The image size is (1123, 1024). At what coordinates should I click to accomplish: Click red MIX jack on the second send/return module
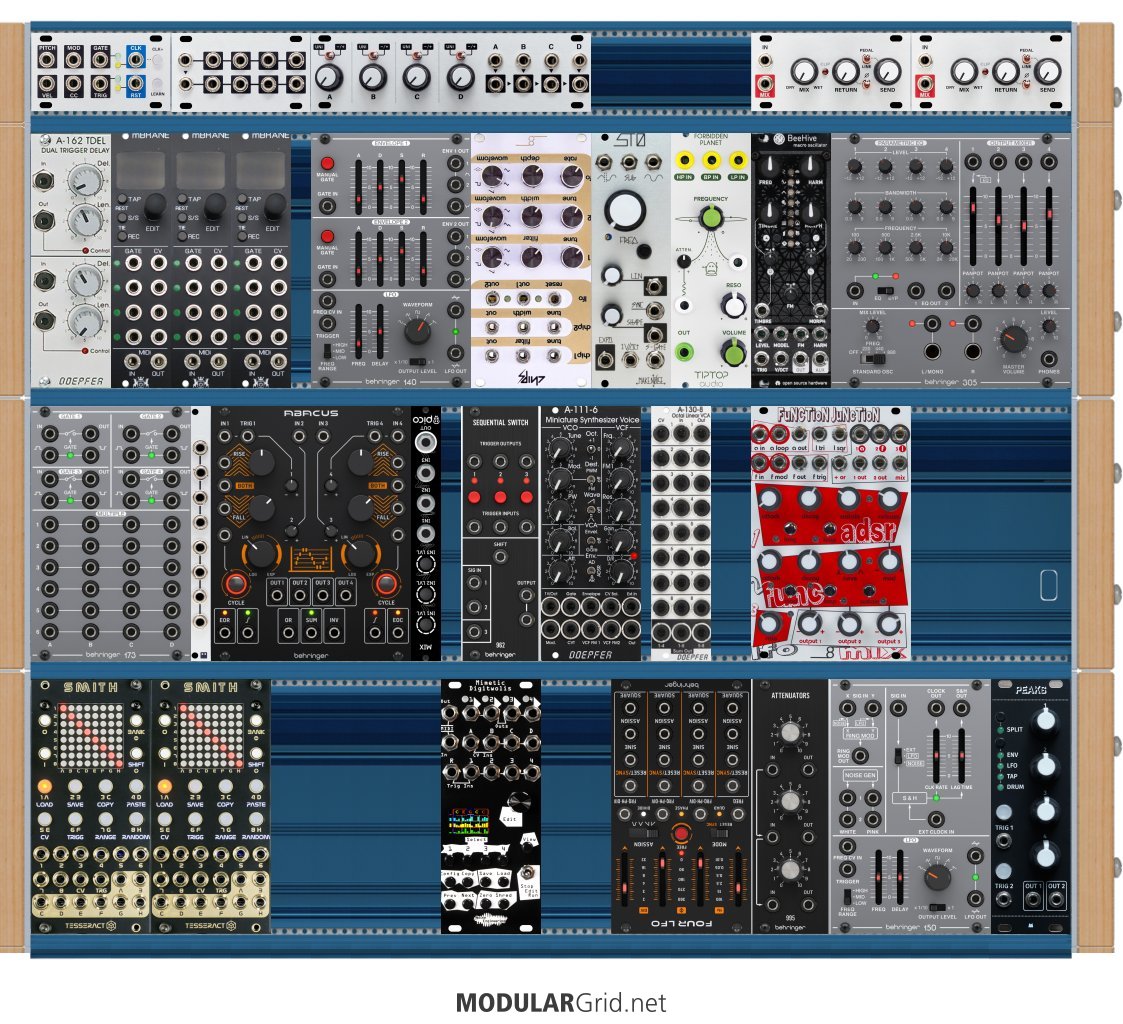(925, 86)
